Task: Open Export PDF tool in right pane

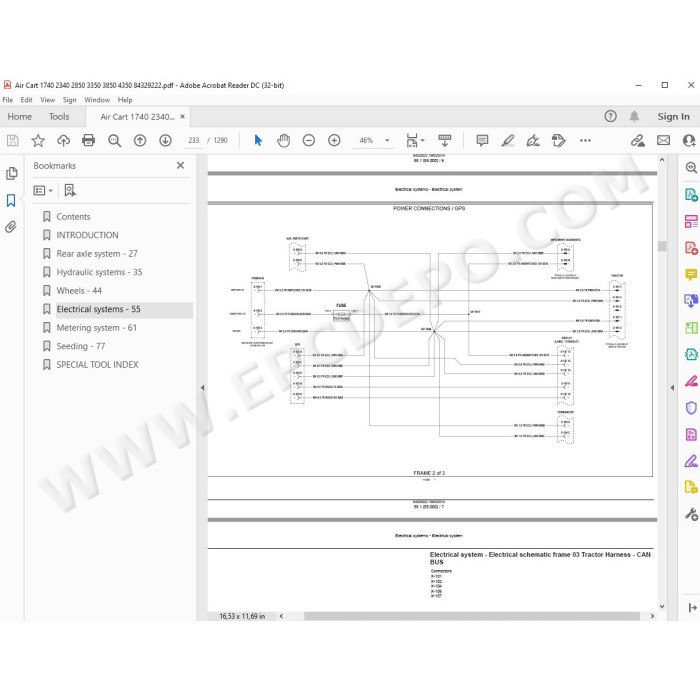Action: tap(691, 195)
